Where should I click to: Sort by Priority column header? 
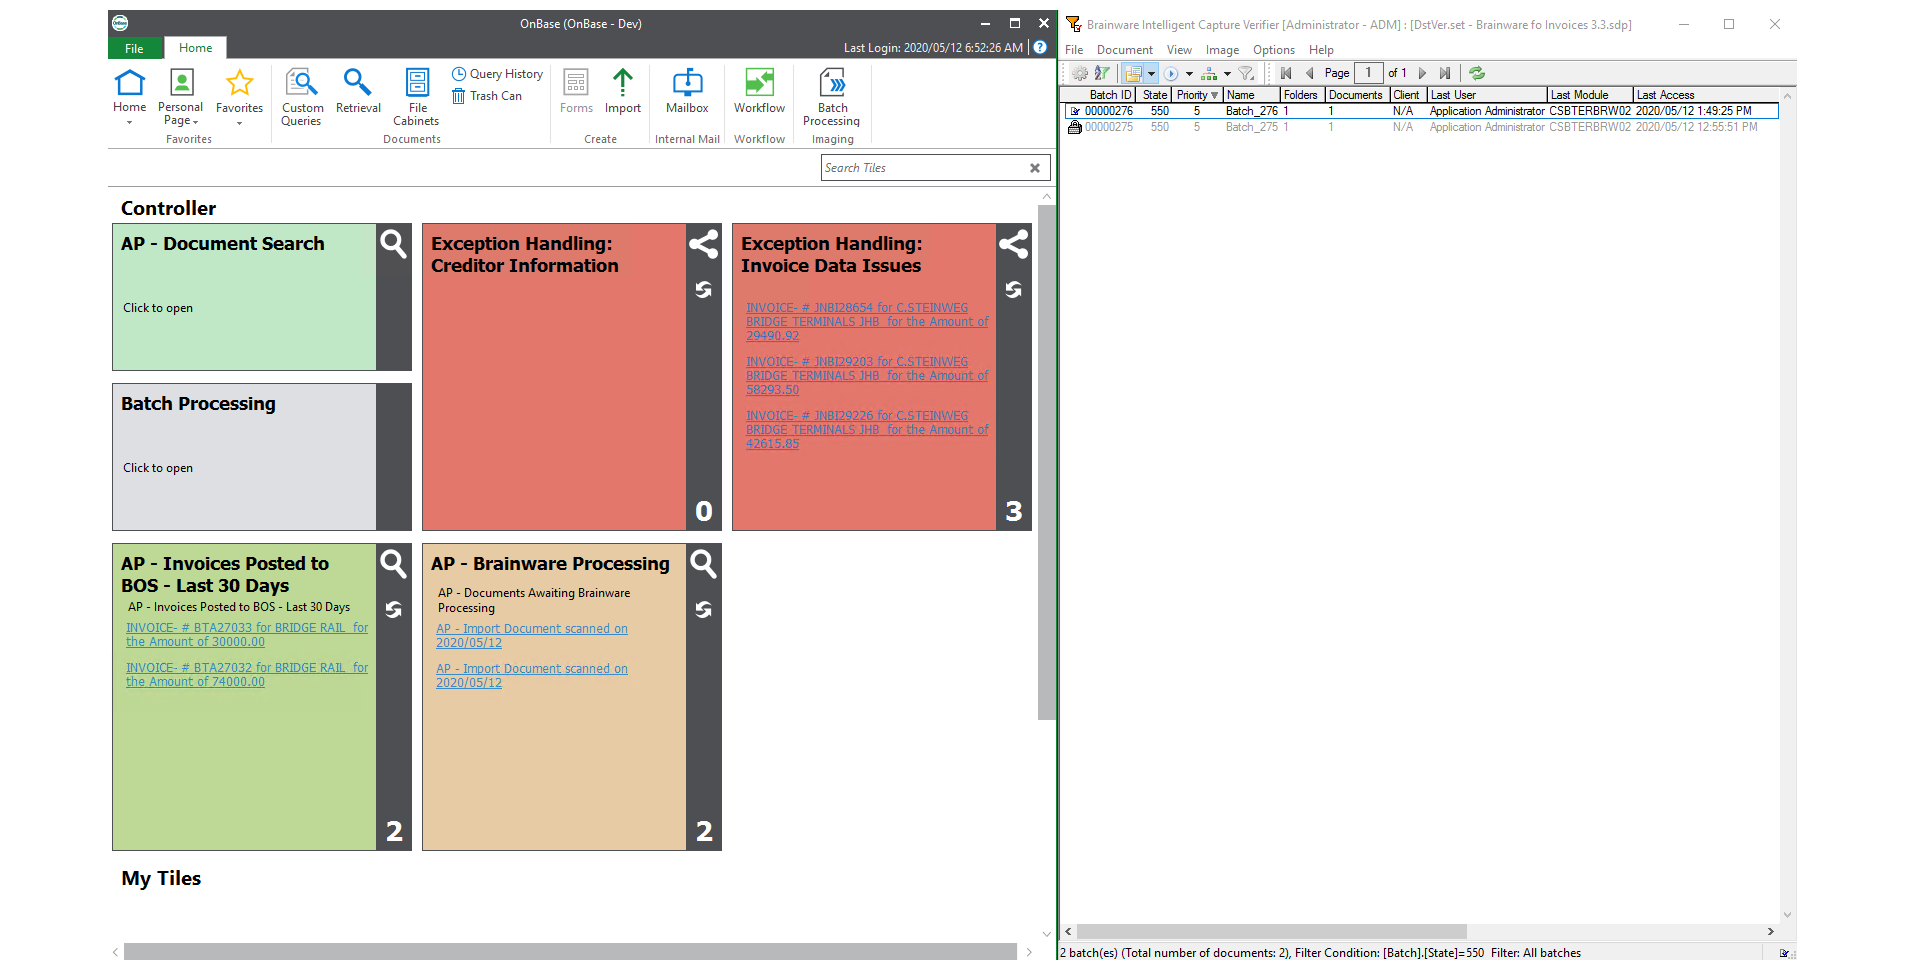point(1197,95)
